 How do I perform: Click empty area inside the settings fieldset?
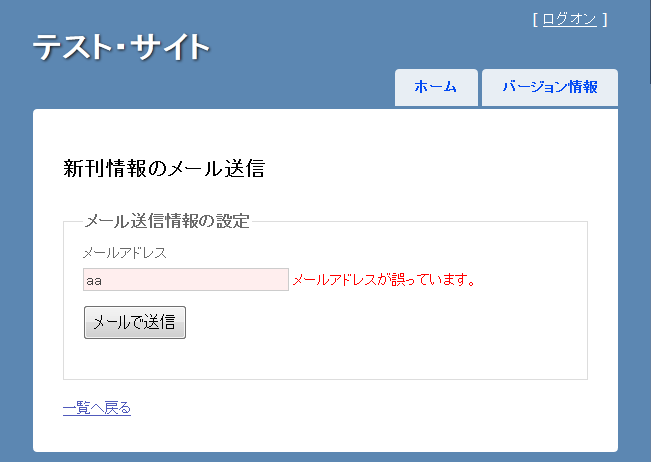(x=374, y=353)
